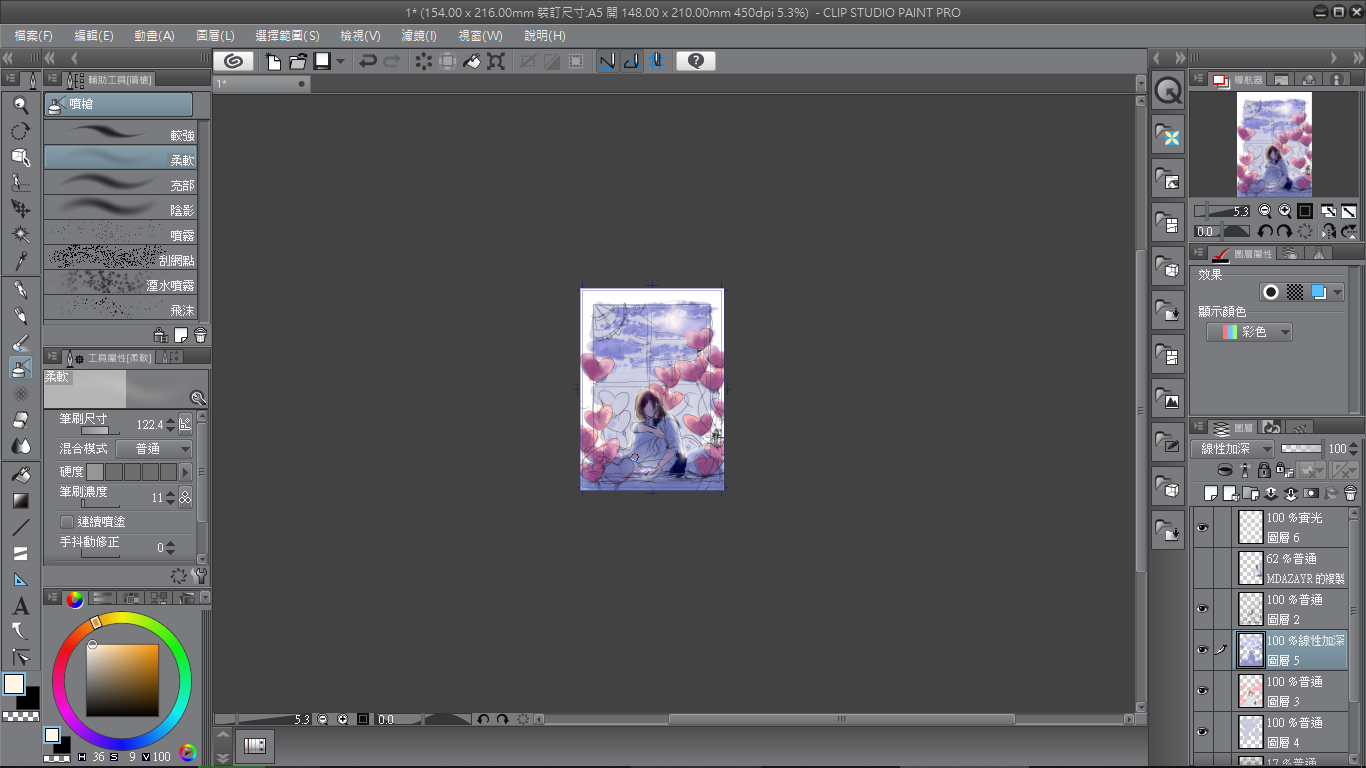Viewport: 1366px width, 768px height.
Task: Choose the 飛沫 airbrush sub tool
Action: [x=120, y=309]
